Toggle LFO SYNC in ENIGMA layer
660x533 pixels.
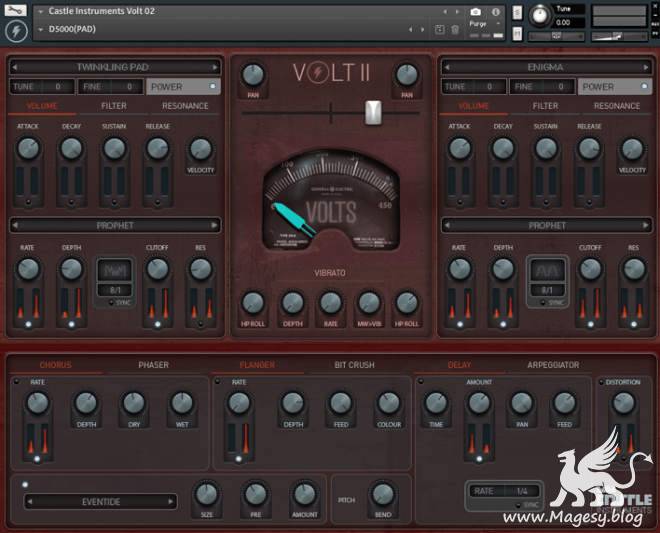point(543,303)
